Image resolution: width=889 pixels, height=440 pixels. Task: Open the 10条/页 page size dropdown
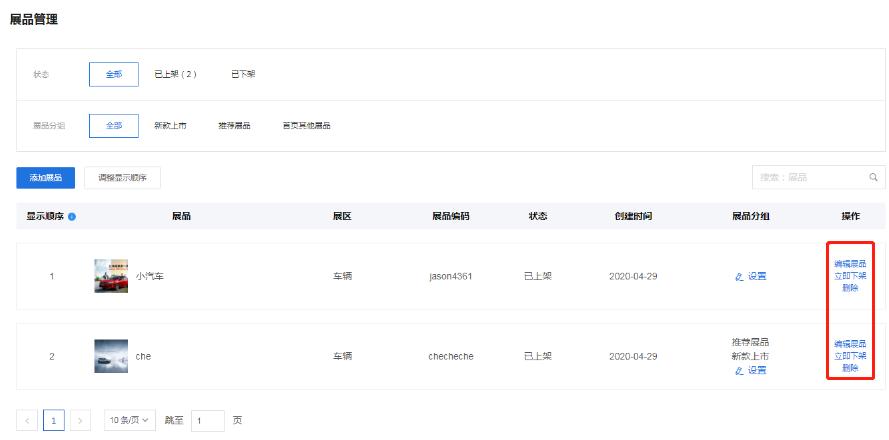[130, 421]
